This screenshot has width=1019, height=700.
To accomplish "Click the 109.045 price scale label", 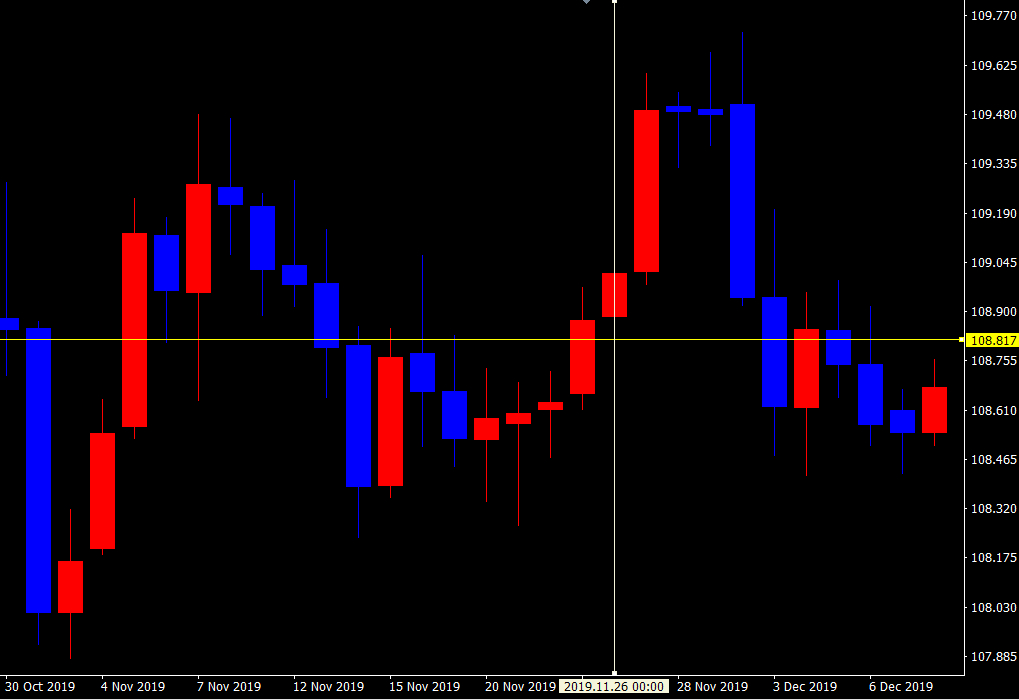I will click(993, 263).
